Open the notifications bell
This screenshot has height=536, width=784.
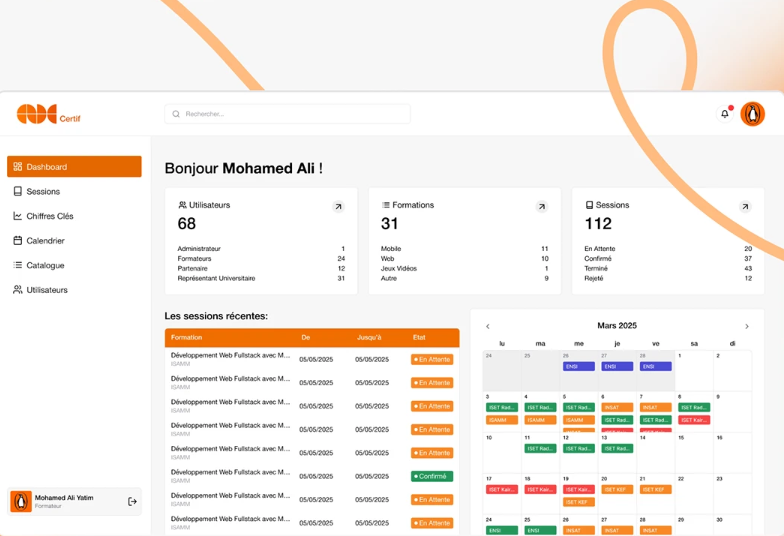724,114
